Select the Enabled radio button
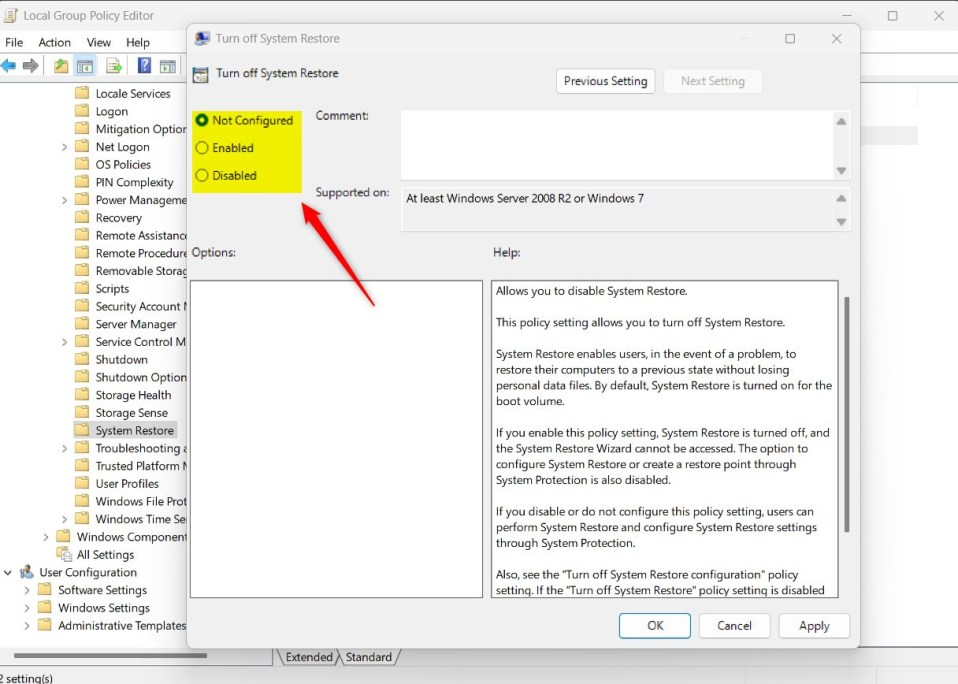958x684 pixels. click(202, 148)
